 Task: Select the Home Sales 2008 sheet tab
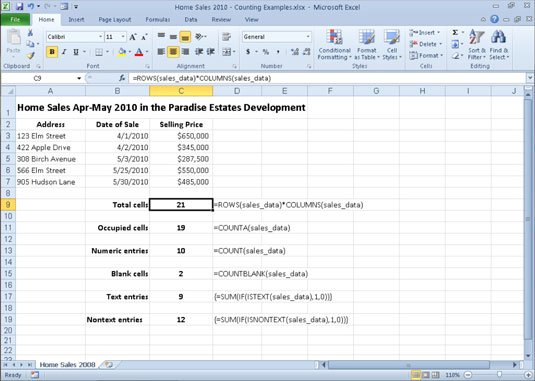click(x=67, y=365)
